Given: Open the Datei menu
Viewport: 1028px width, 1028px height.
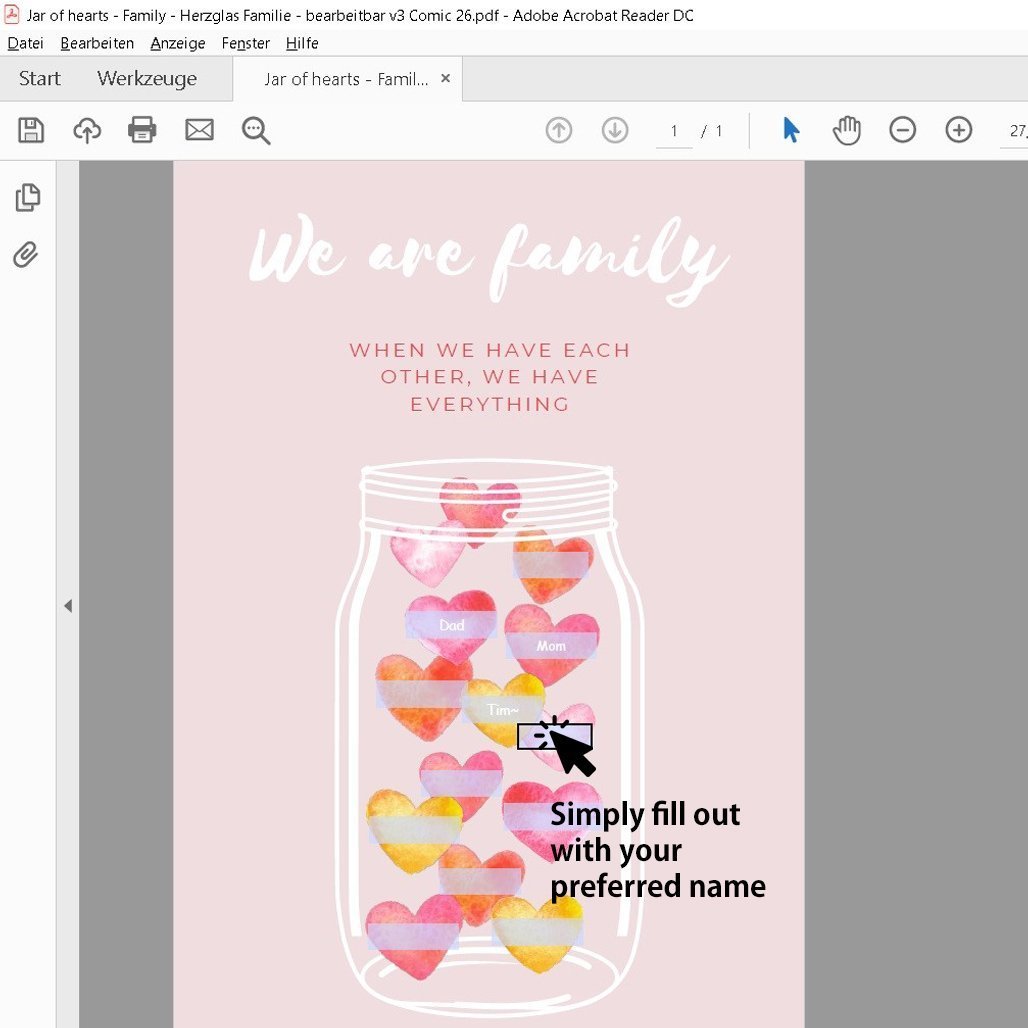Looking at the screenshot, I should pos(26,43).
